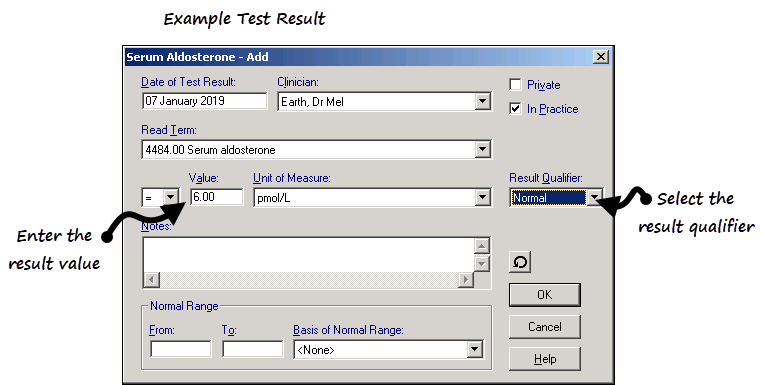This screenshot has height=385, width=763.
Task: Tick the Private checkbox
Action: point(515,85)
